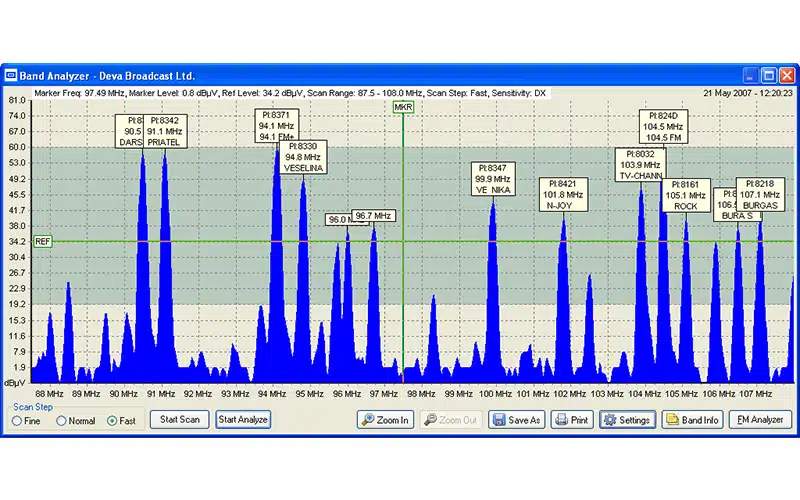
Task: Click the 34.2 level axis label
Action: tap(17, 241)
